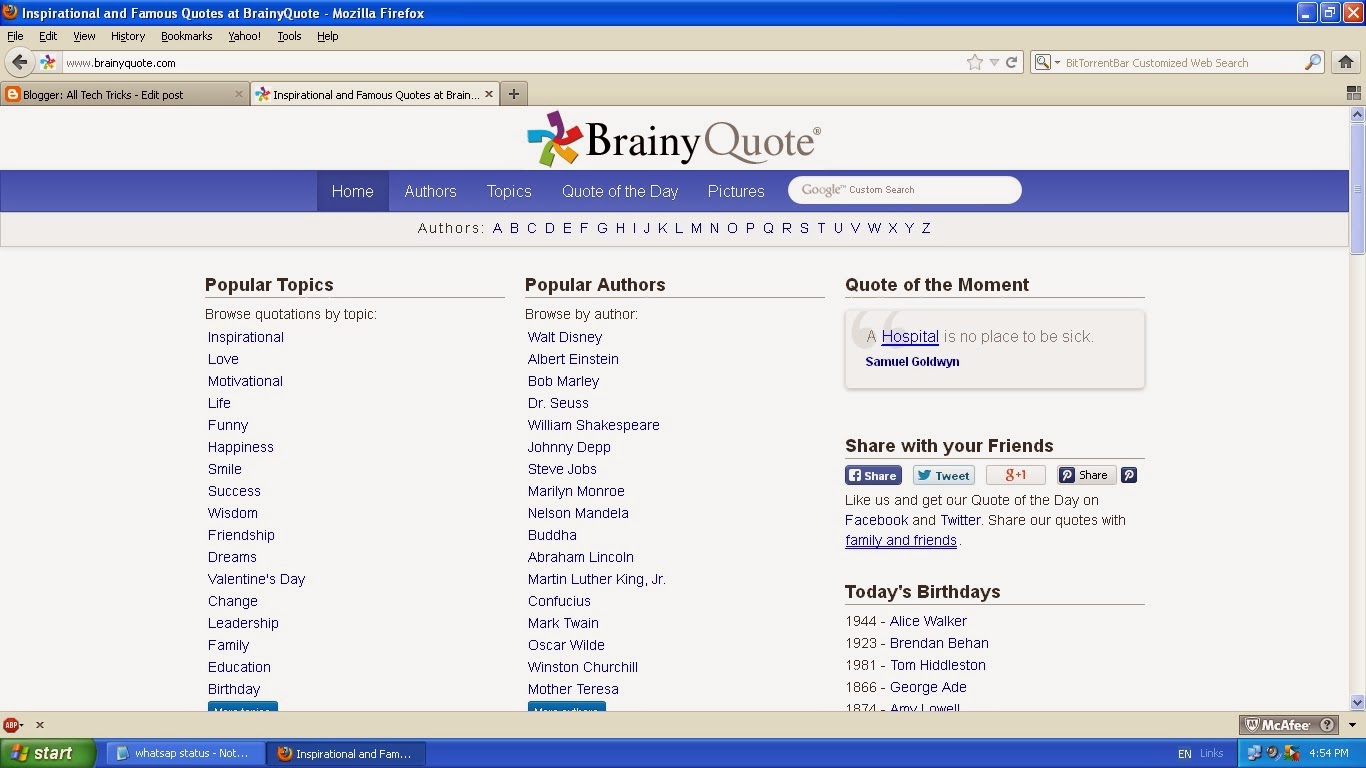Click the McAfee toolbar button
1366x768 pixels.
coord(1290,725)
